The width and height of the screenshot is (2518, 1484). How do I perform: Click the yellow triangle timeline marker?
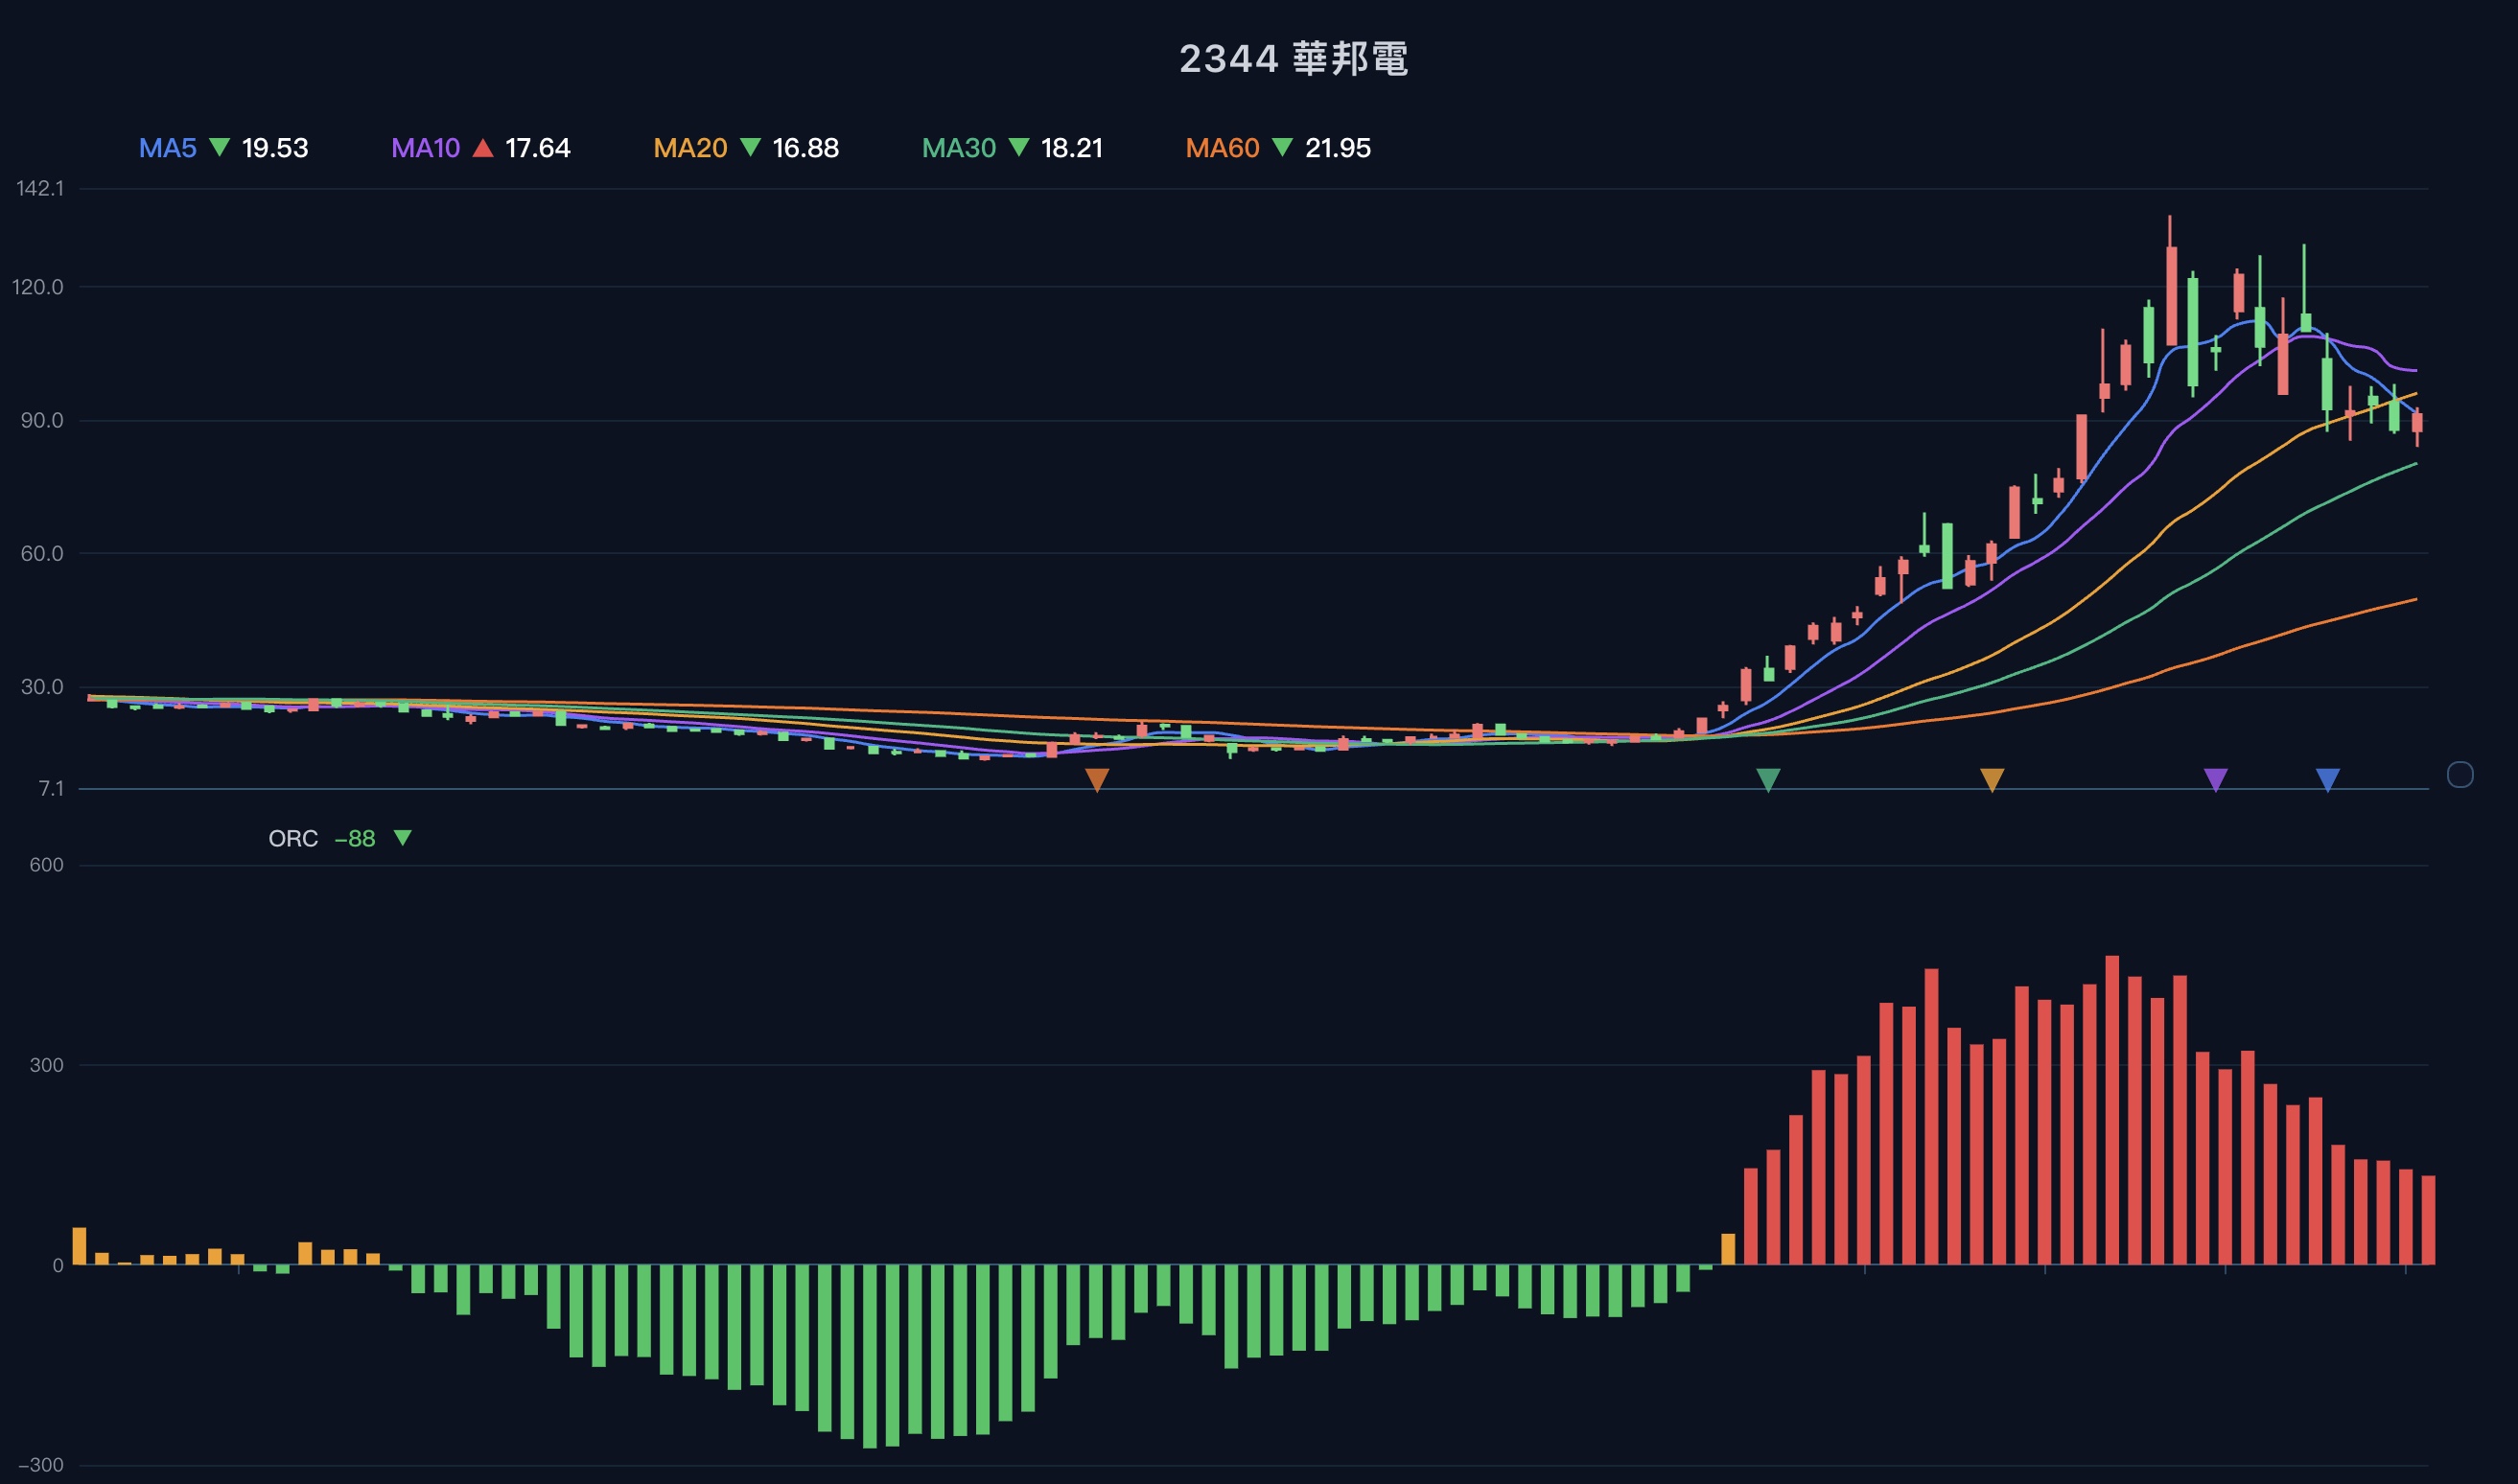[x=1991, y=779]
